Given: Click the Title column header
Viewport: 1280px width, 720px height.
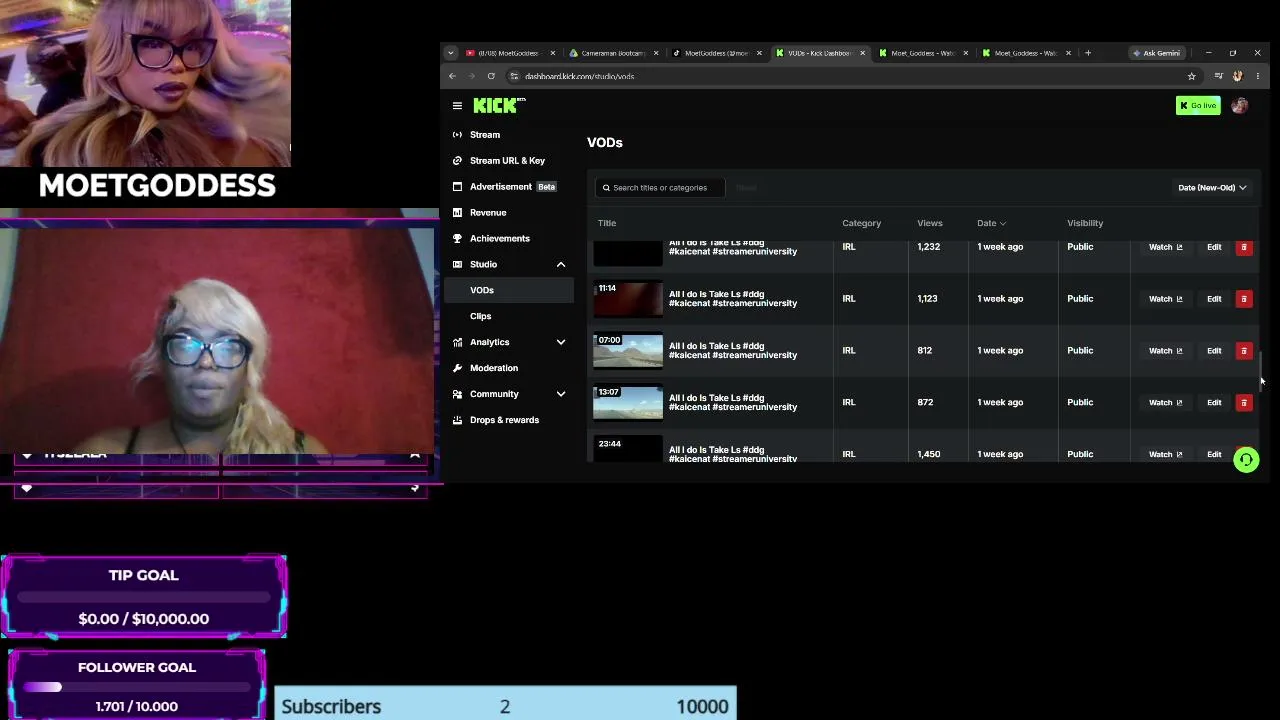Looking at the screenshot, I should (x=607, y=223).
